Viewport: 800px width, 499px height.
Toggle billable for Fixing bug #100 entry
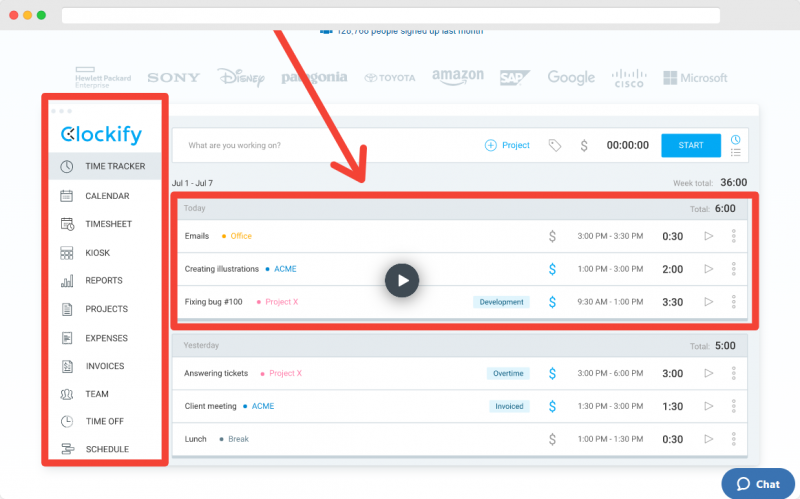tap(552, 302)
